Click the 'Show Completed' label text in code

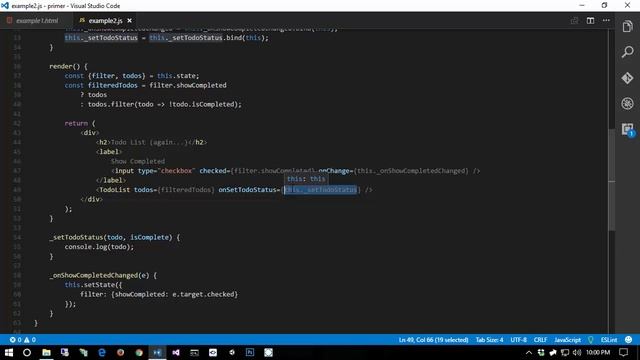138,161
